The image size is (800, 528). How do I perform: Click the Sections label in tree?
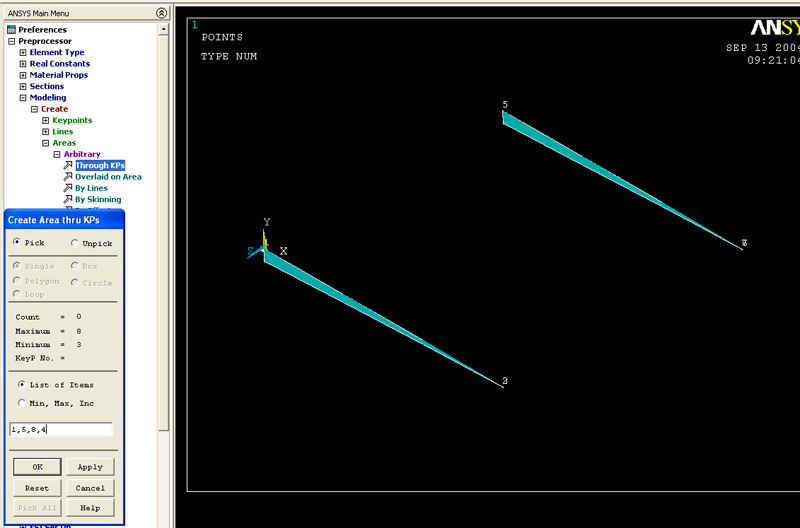[x=46, y=86]
